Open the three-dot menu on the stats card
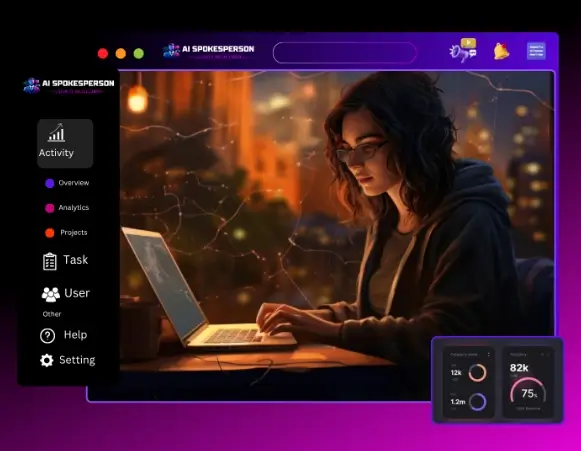 489,355
